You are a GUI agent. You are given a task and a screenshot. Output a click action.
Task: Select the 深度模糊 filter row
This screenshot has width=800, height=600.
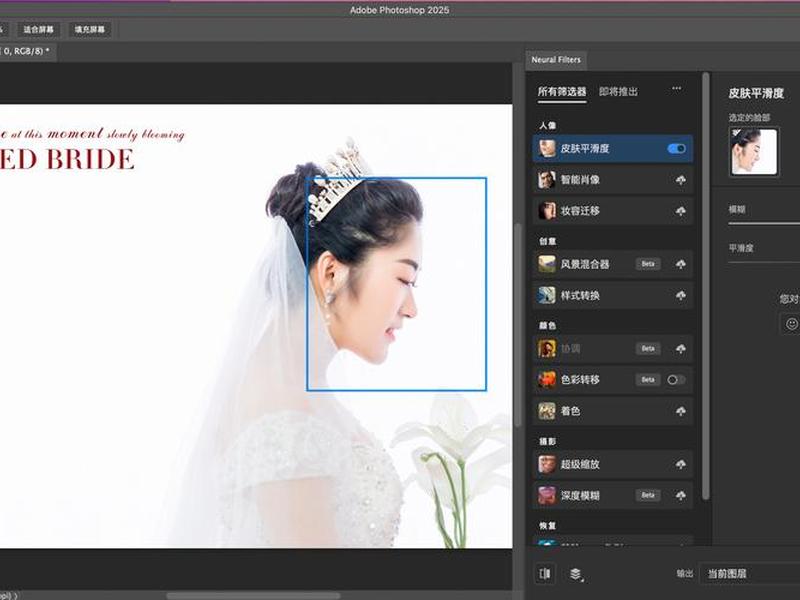(612, 495)
